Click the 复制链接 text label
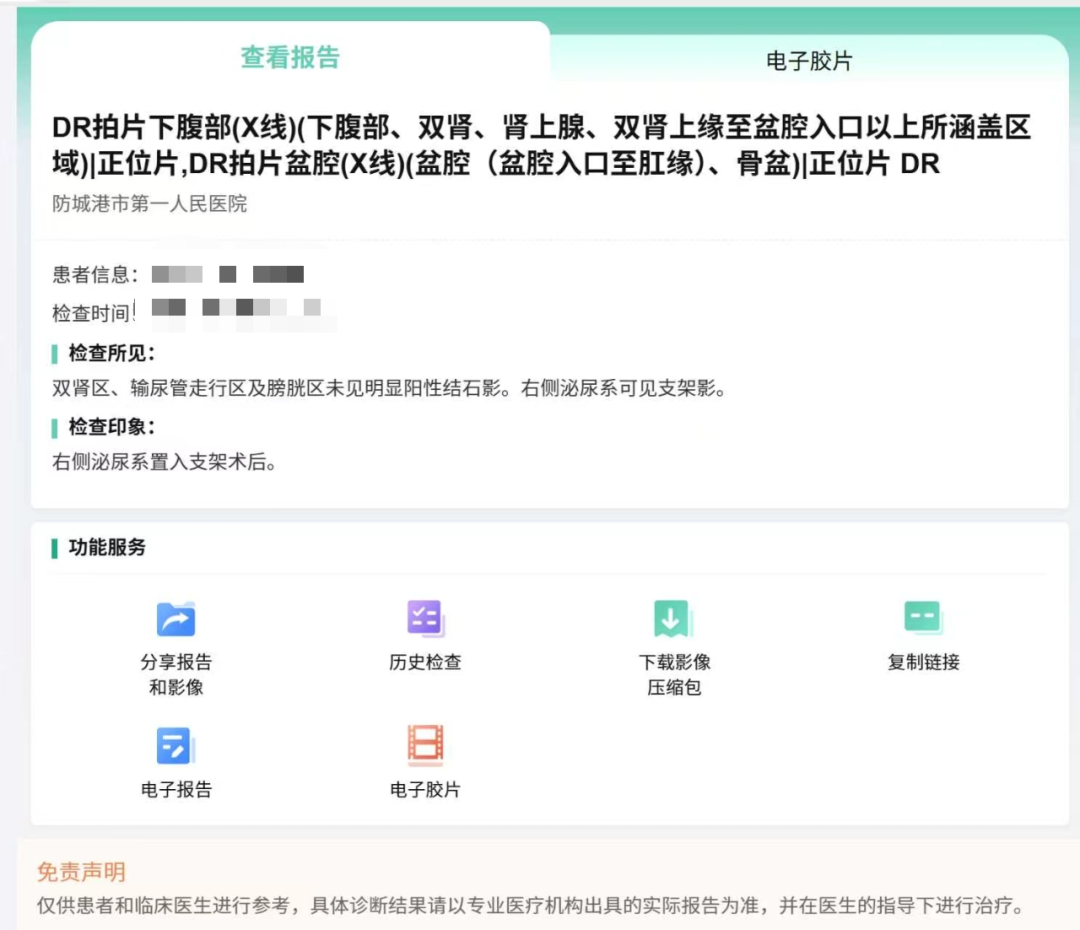Viewport: 1080px width, 930px height. tap(923, 662)
